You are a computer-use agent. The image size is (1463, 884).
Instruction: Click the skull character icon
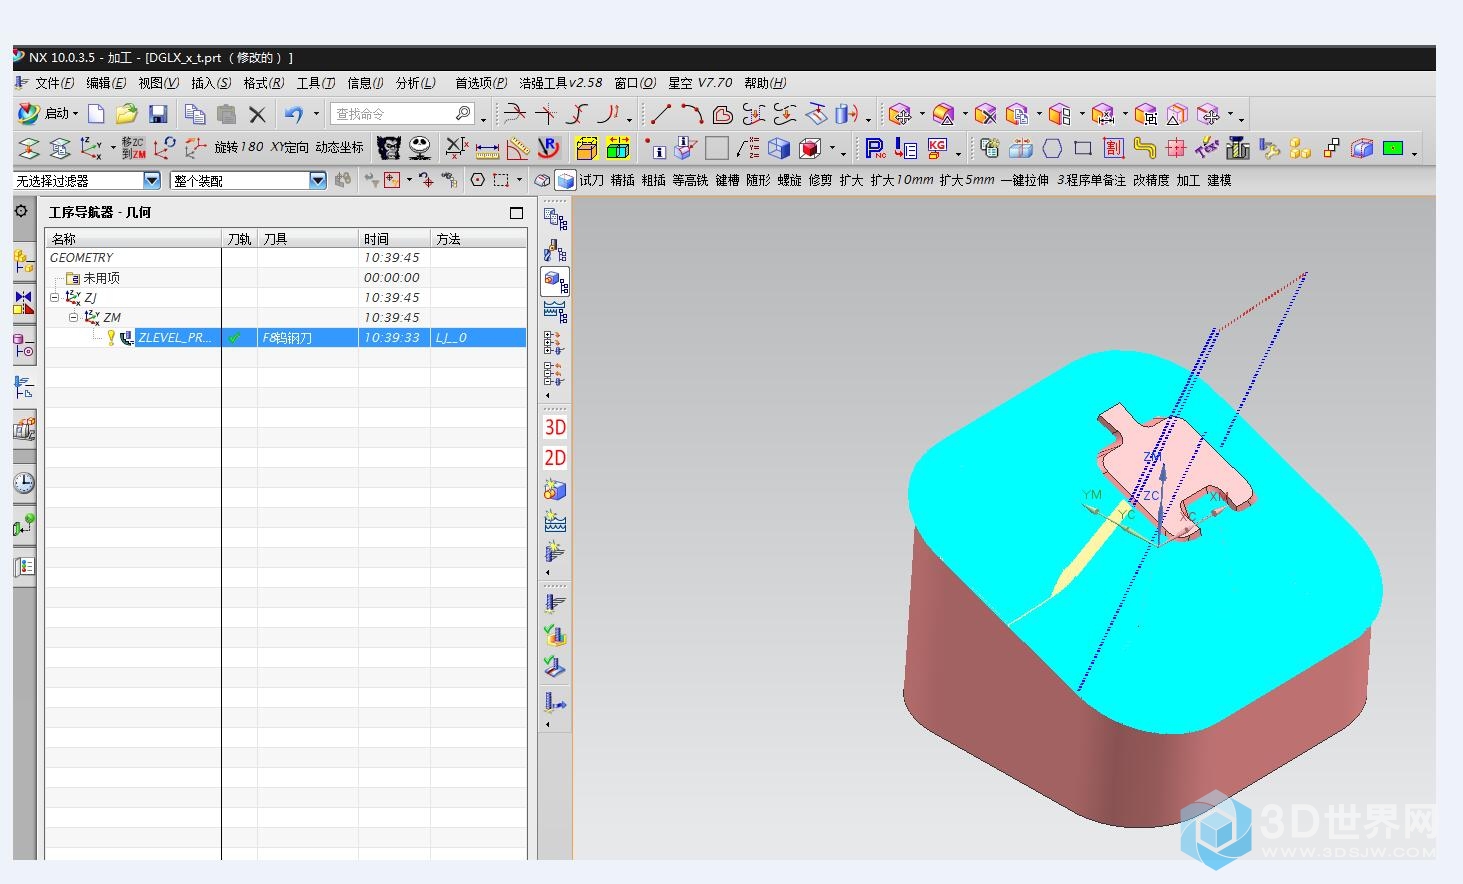[x=420, y=148]
